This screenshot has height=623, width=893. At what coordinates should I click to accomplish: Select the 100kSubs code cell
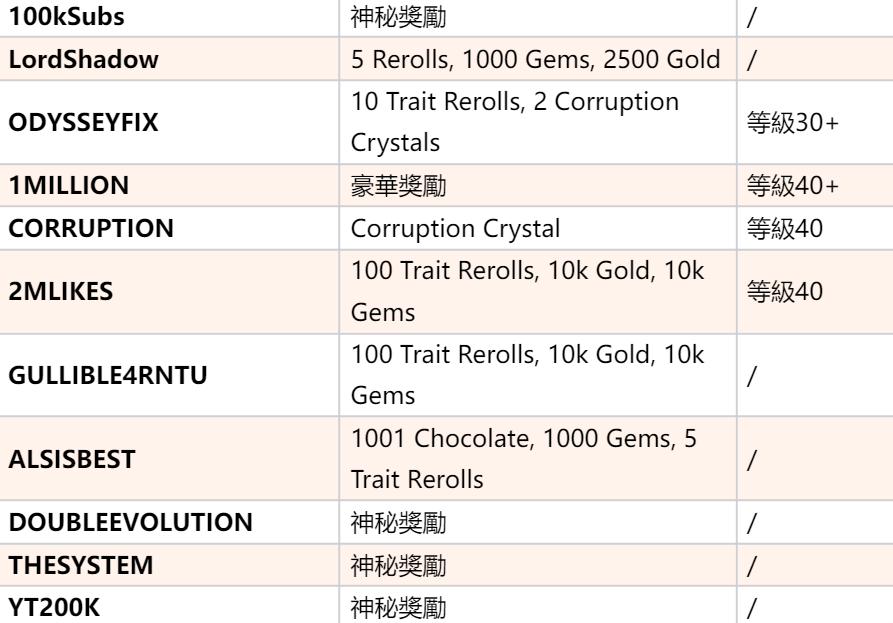pyautogui.click(x=169, y=18)
